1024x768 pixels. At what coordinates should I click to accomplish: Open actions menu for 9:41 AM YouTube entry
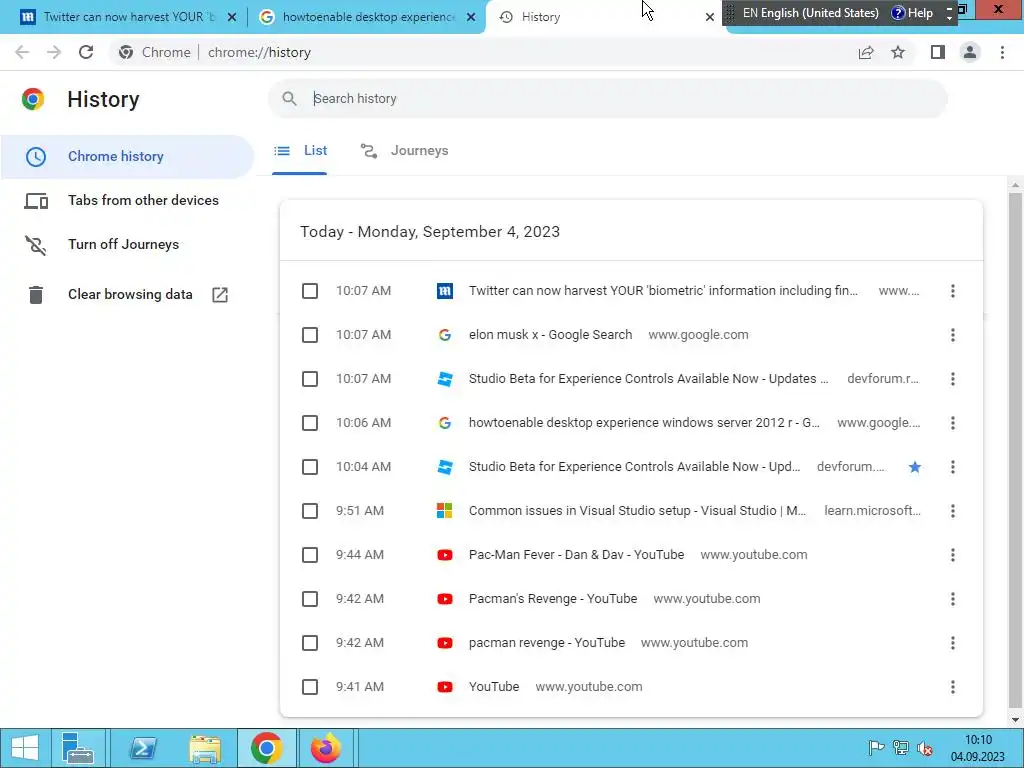953,687
